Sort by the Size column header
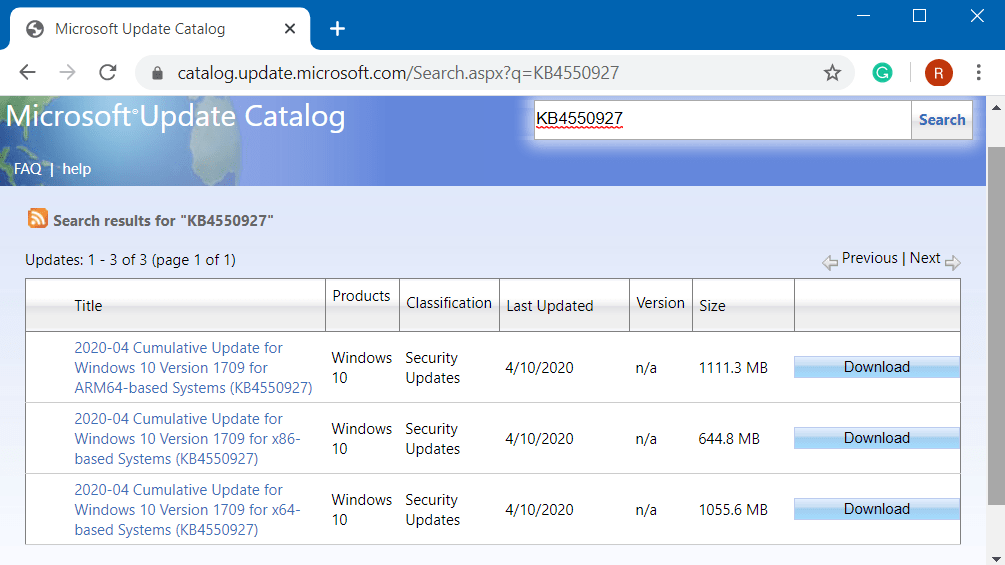 click(712, 306)
